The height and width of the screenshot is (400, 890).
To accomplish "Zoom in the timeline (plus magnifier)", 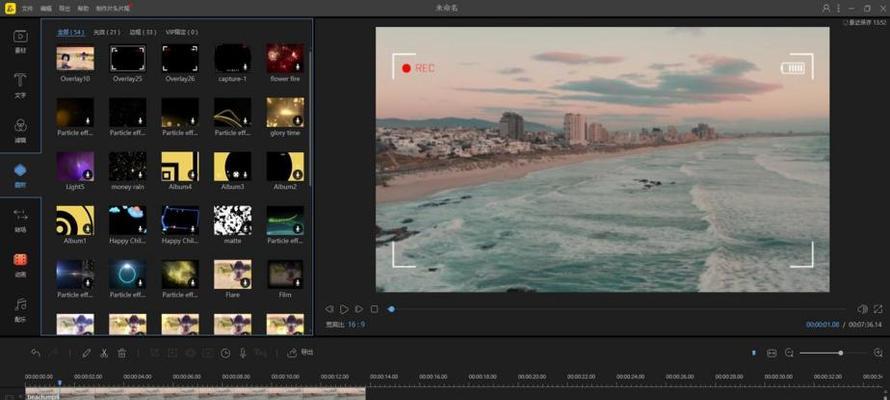I will (x=879, y=353).
